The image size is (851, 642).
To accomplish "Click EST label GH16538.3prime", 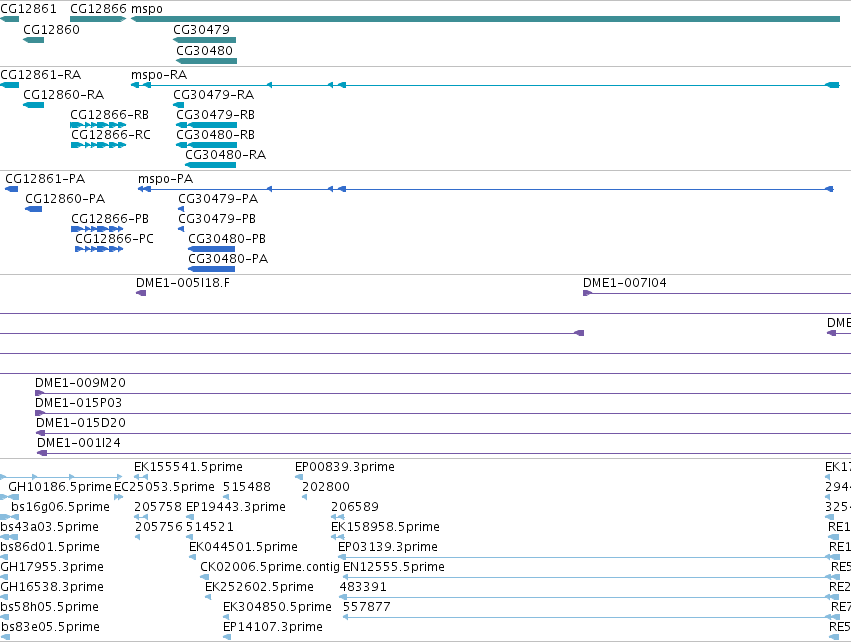I will (52, 587).
